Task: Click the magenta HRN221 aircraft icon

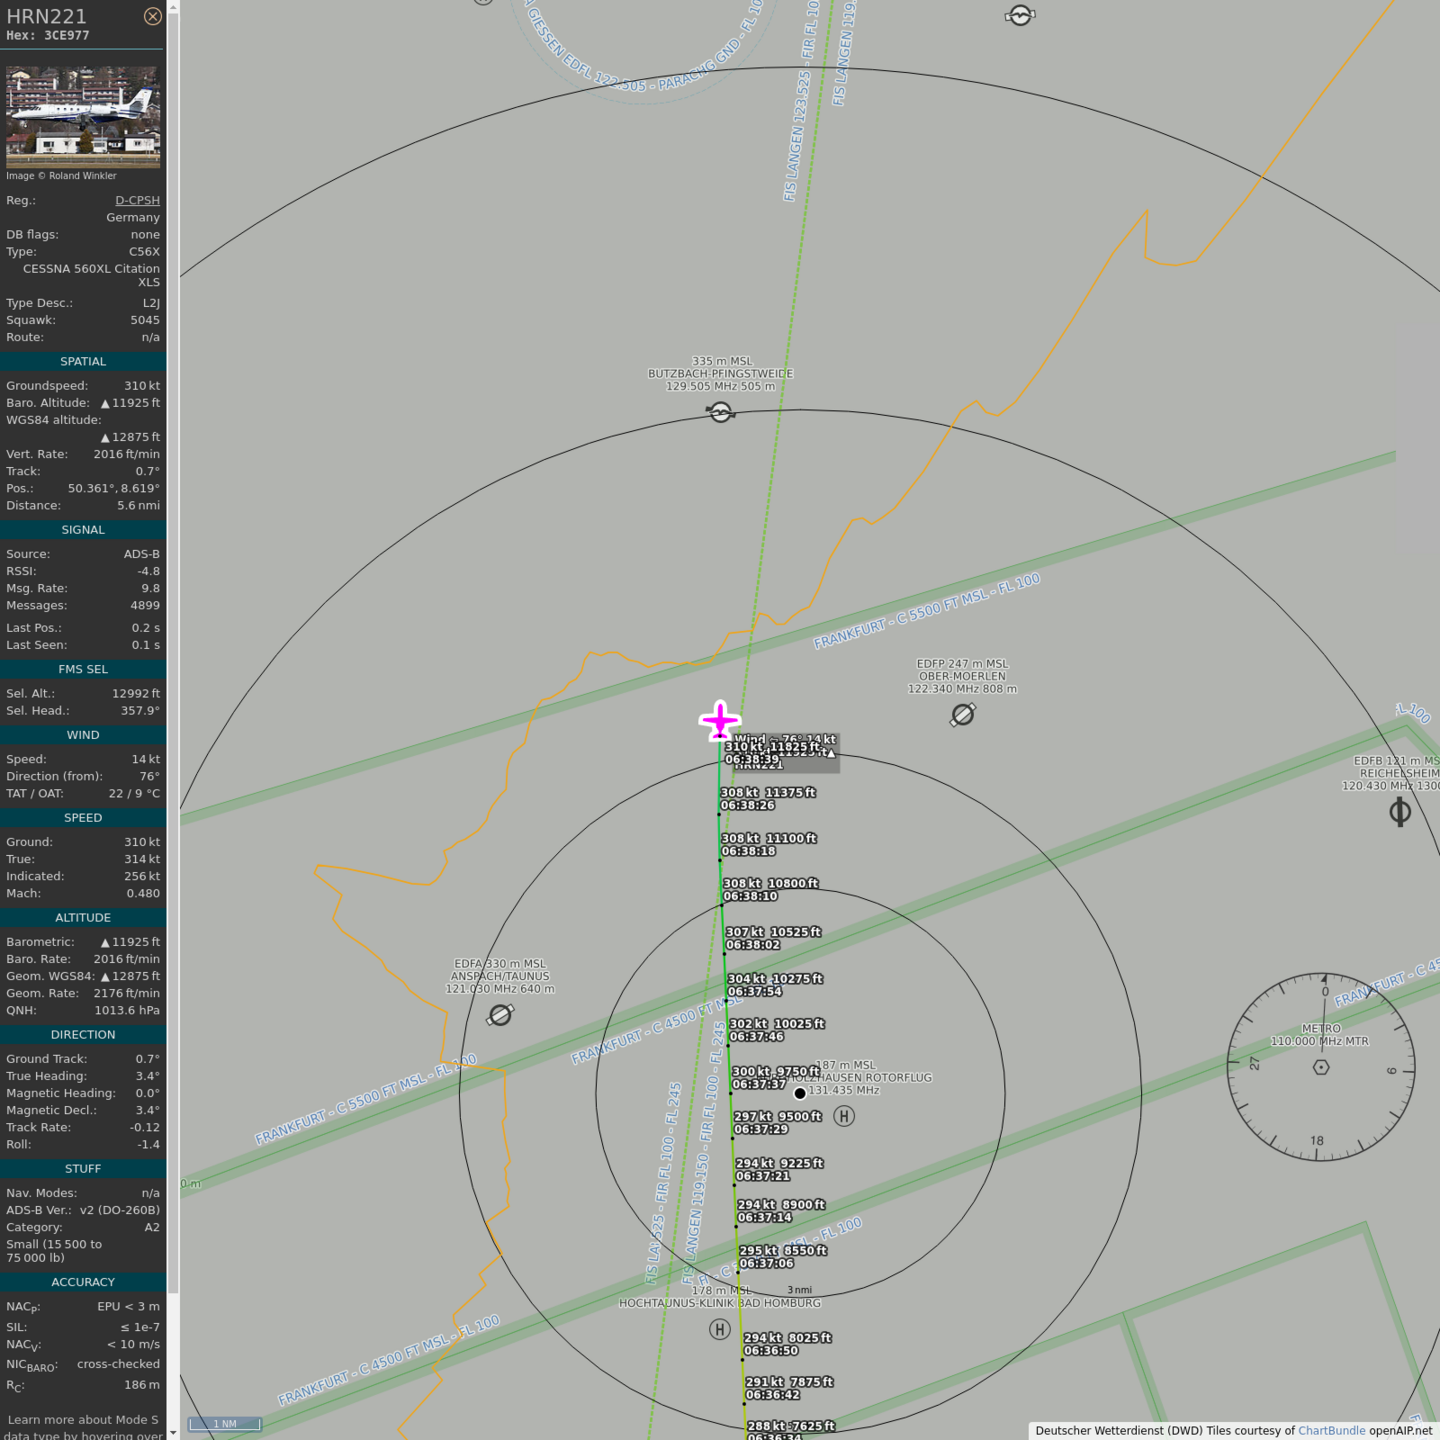Action: click(x=720, y=720)
